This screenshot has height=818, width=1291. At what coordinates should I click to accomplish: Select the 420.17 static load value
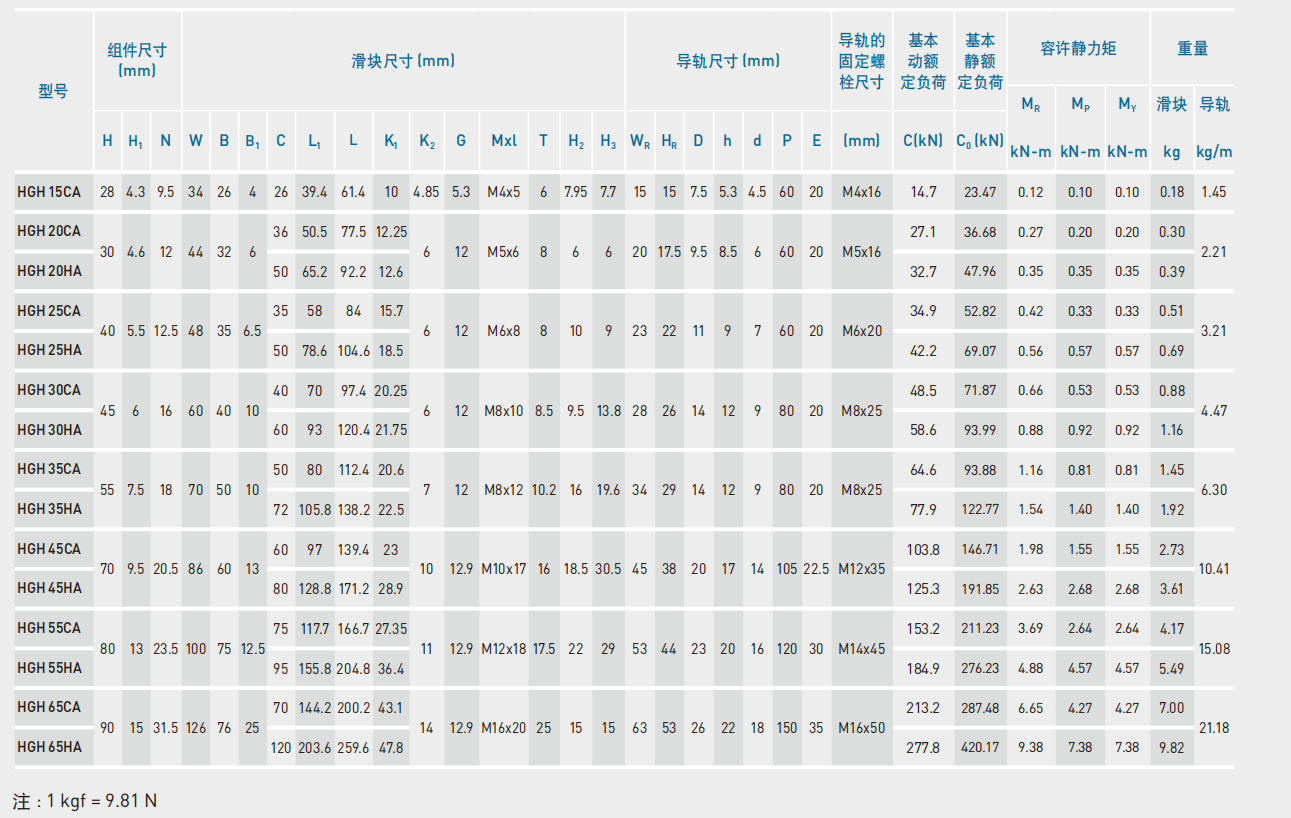tap(980, 747)
